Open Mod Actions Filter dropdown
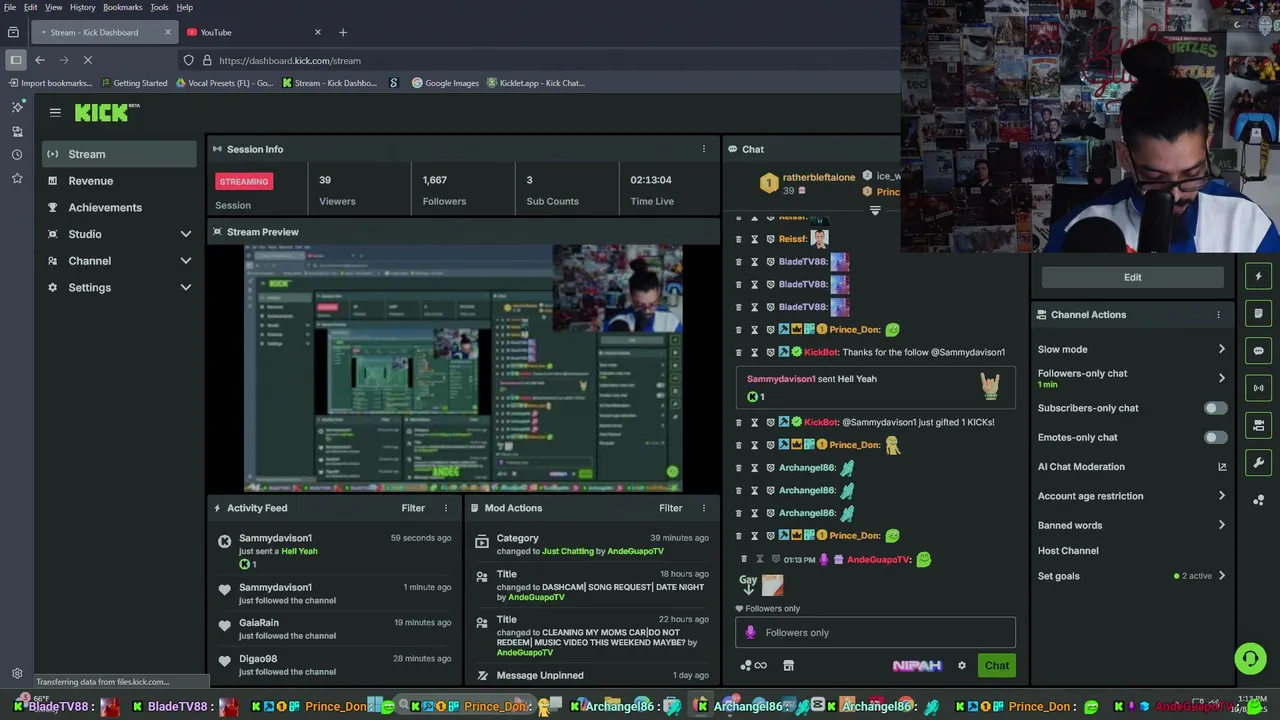1280x720 pixels. (x=670, y=508)
